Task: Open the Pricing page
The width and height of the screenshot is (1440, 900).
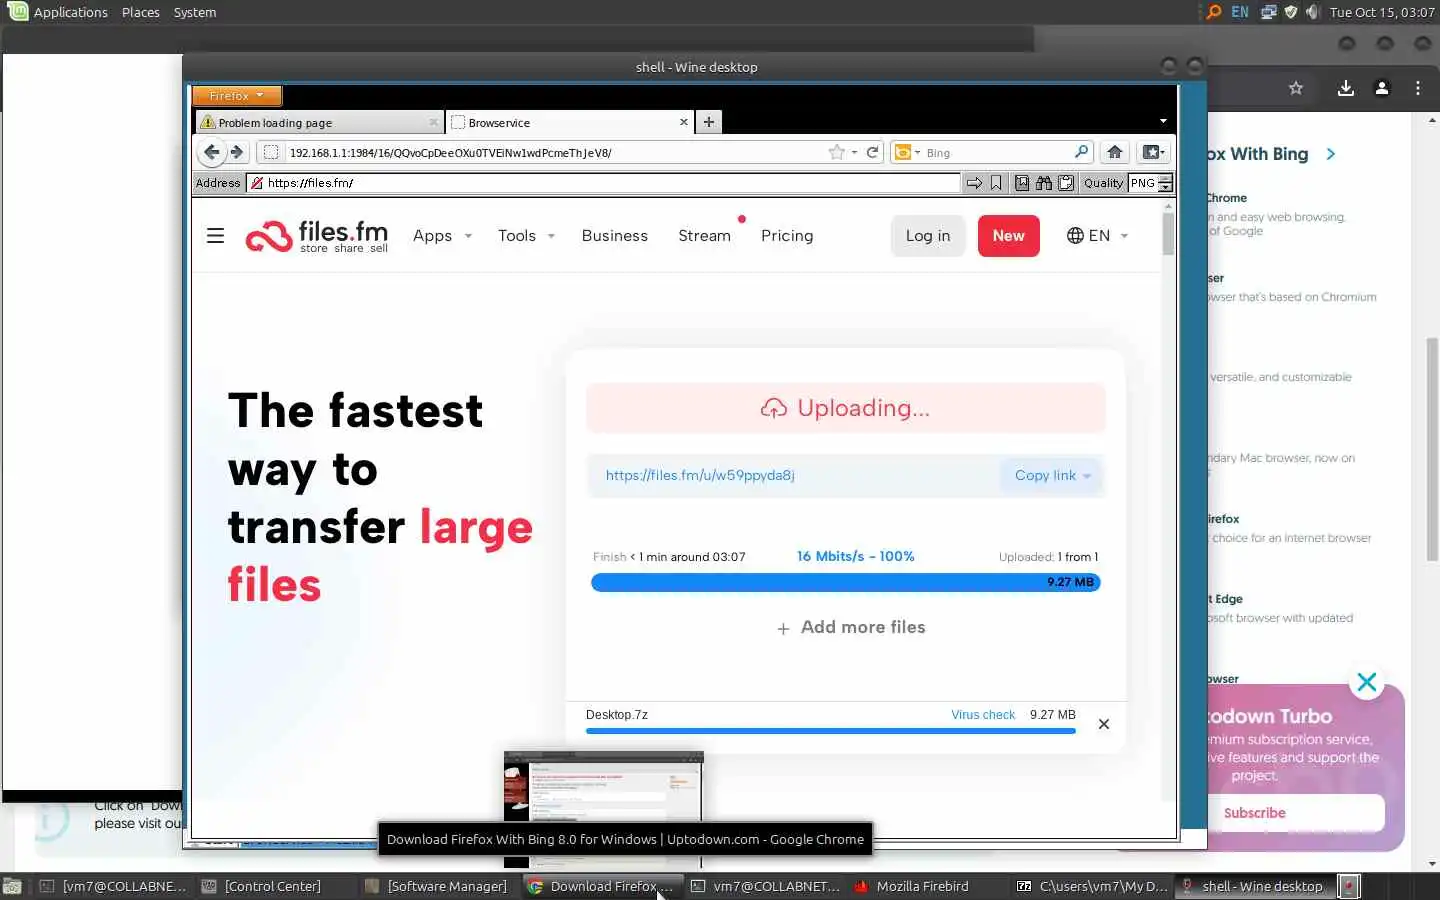Action: click(787, 236)
